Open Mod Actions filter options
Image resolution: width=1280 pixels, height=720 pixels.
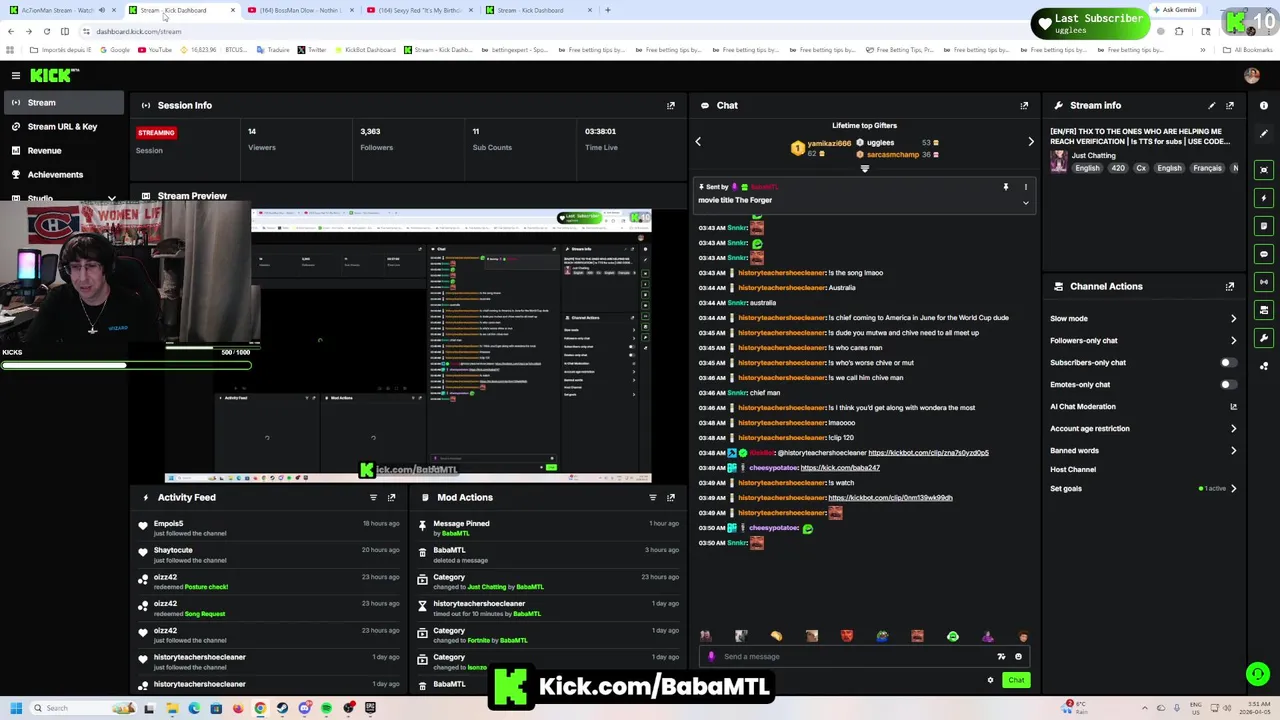tap(653, 497)
